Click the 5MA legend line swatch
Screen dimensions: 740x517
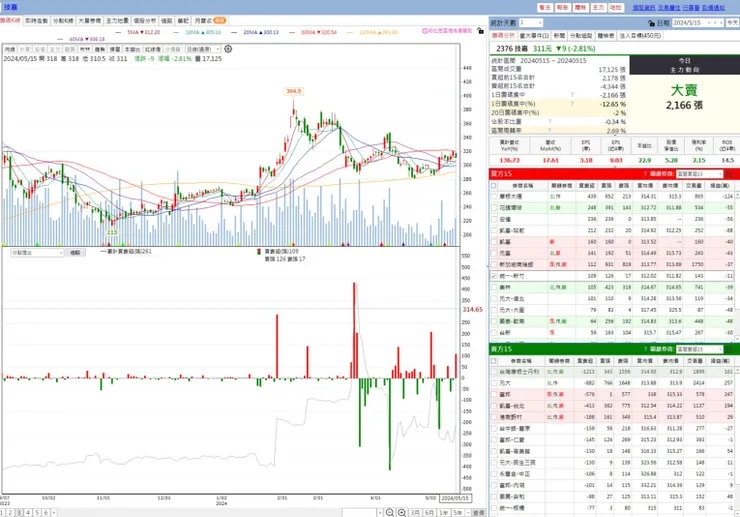[x=119, y=32]
